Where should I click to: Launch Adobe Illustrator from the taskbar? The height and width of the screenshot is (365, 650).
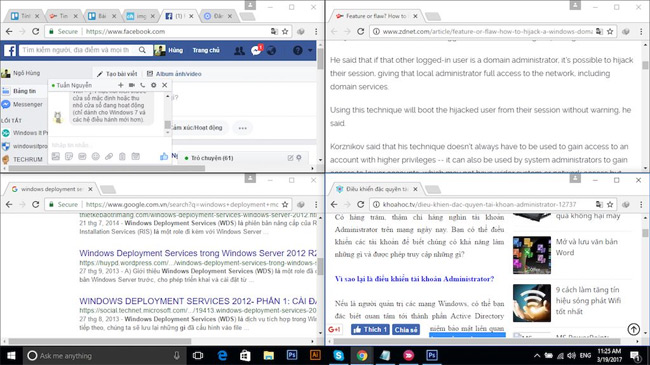315,355
